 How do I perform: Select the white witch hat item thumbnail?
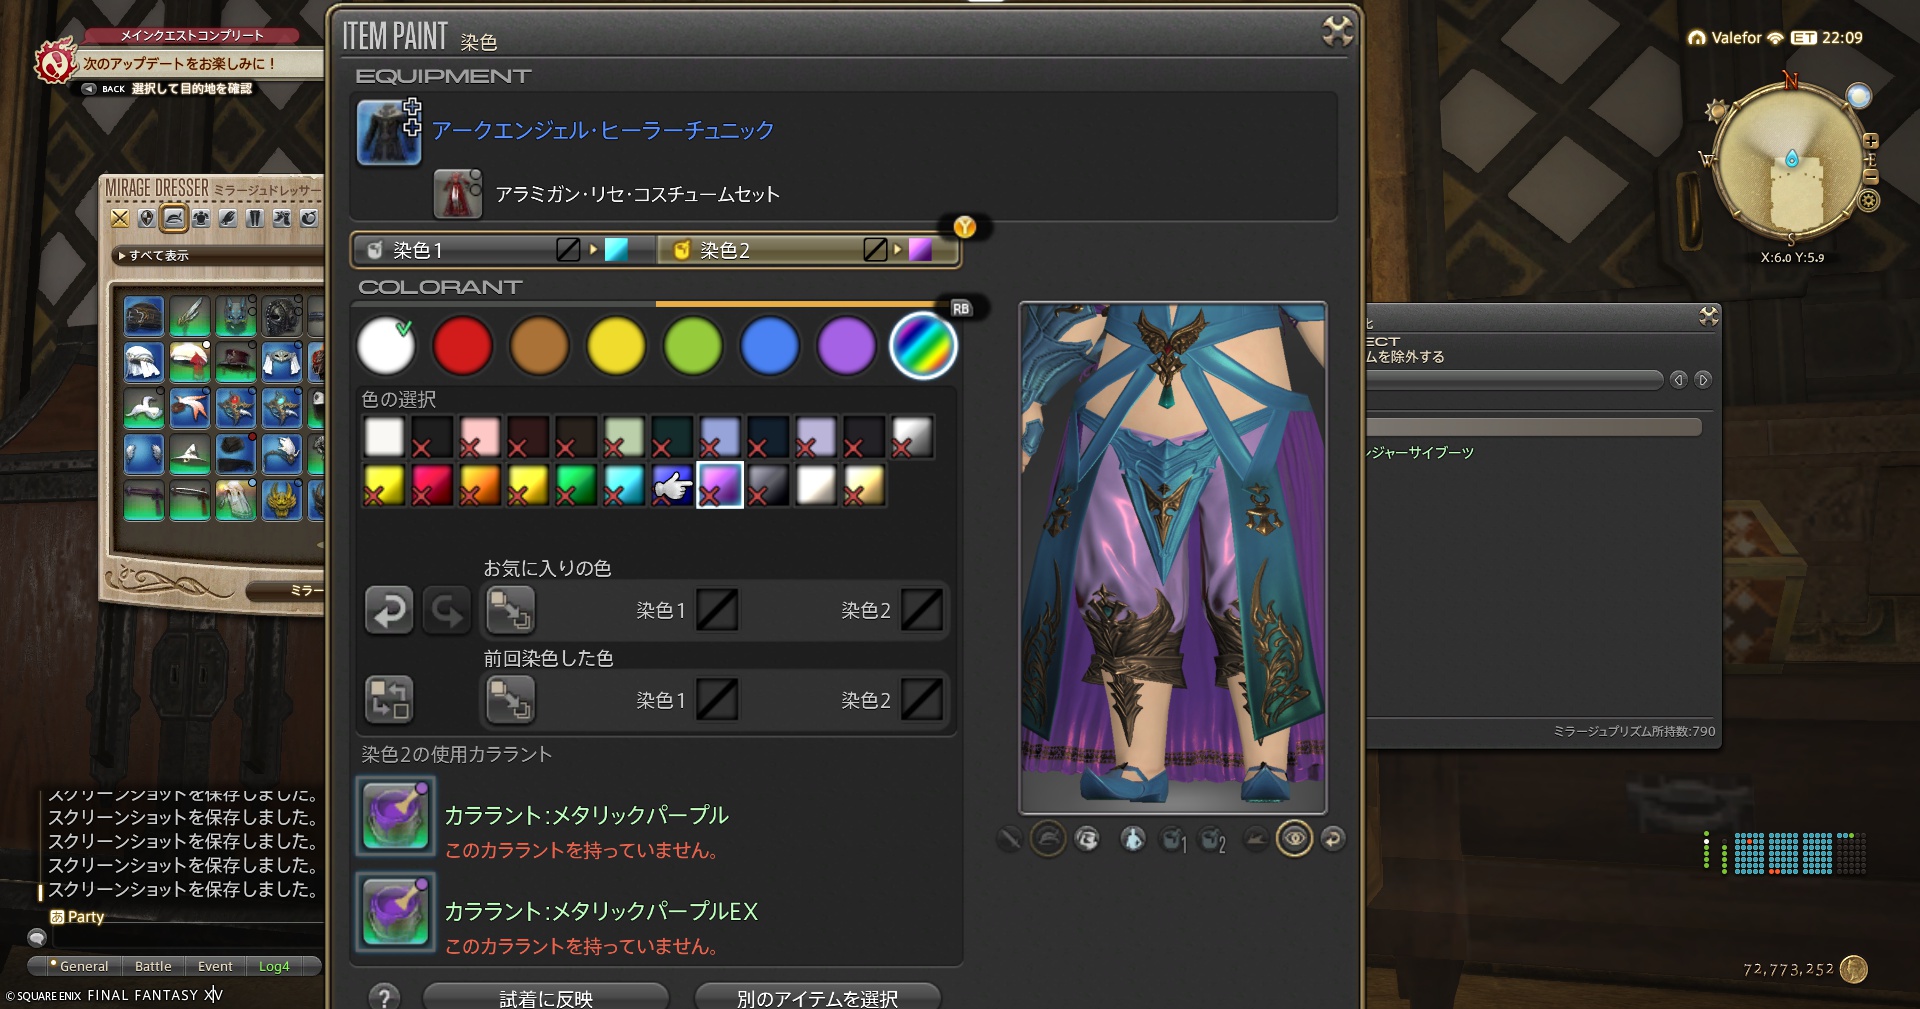(190, 454)
